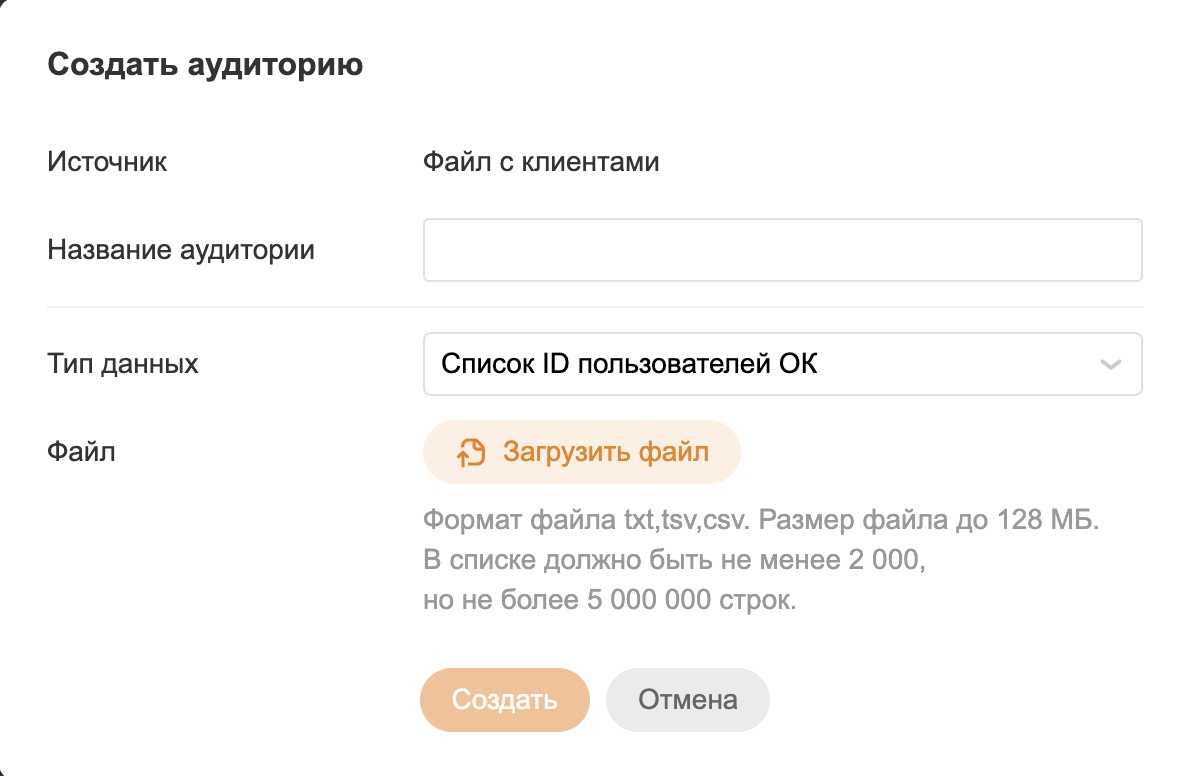Click the Название аудитории label
This screenshot has width=1182, height=776.
pos(181,249)
